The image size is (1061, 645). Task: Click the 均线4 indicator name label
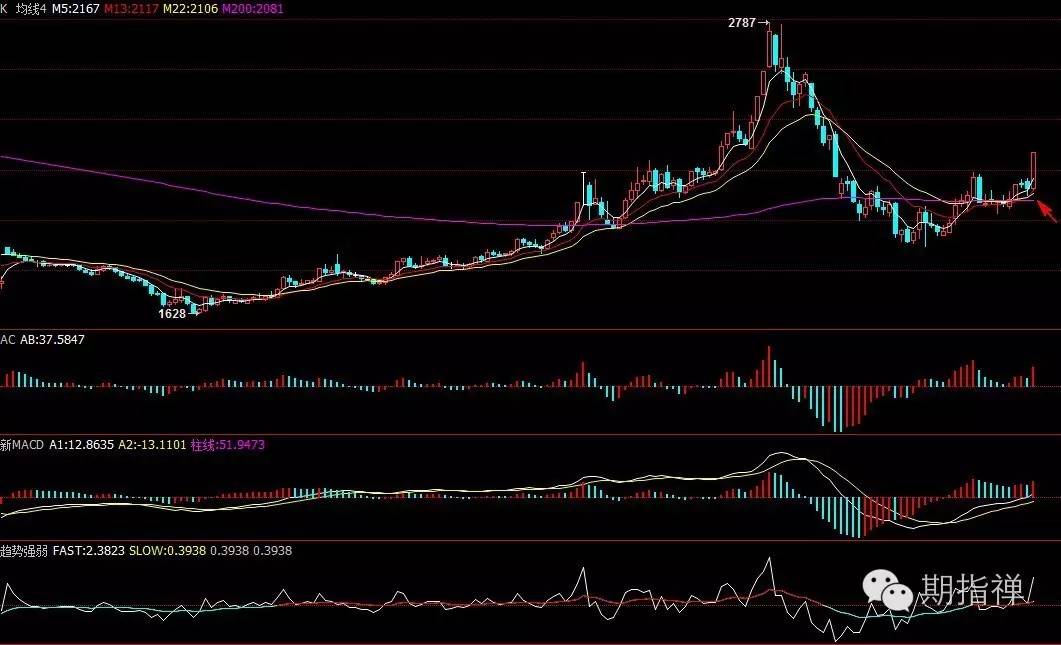click(30, 9)
